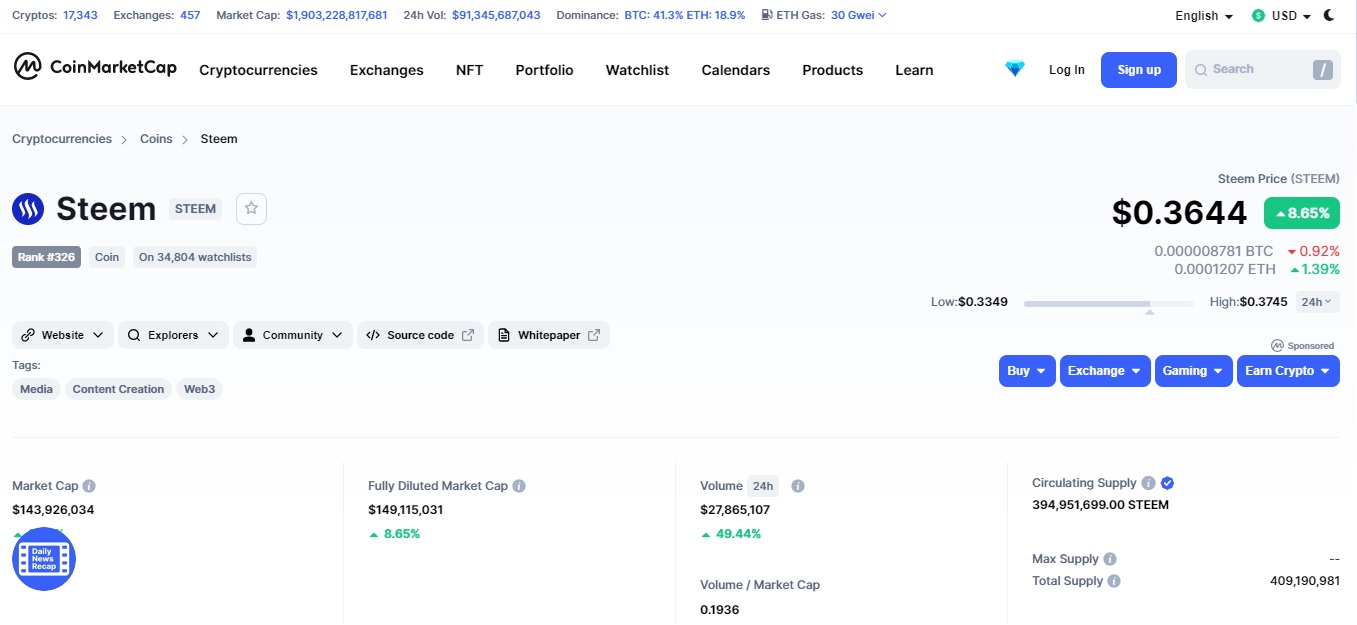Expand the Explorers dropdown
Image resolution: width=1357 pixels, height=625 pixels.
(x=173, y=335)
